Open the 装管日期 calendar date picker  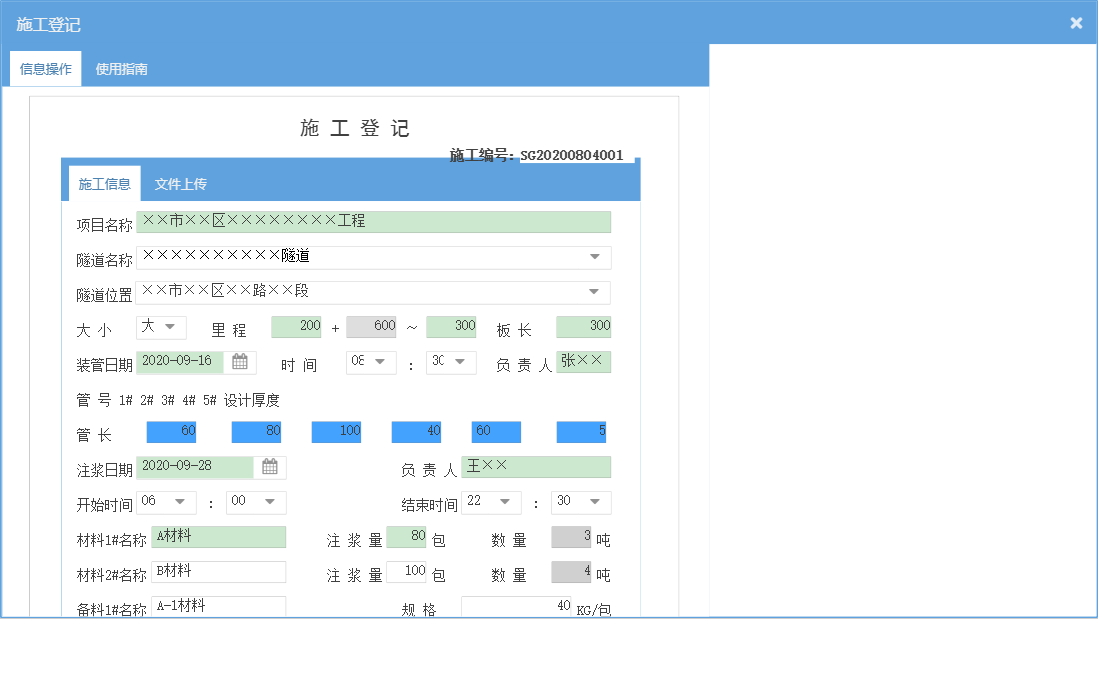click(x=240, y=362)
